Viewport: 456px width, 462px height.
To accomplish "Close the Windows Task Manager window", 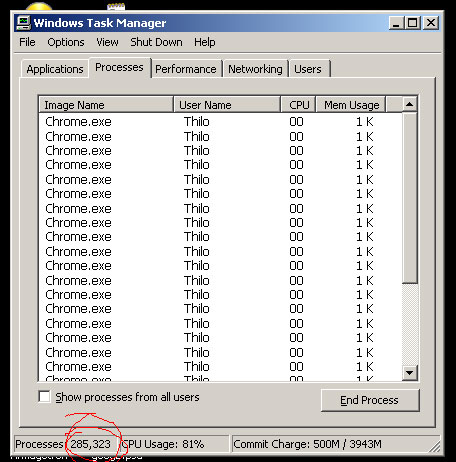I will click(431, 23).
